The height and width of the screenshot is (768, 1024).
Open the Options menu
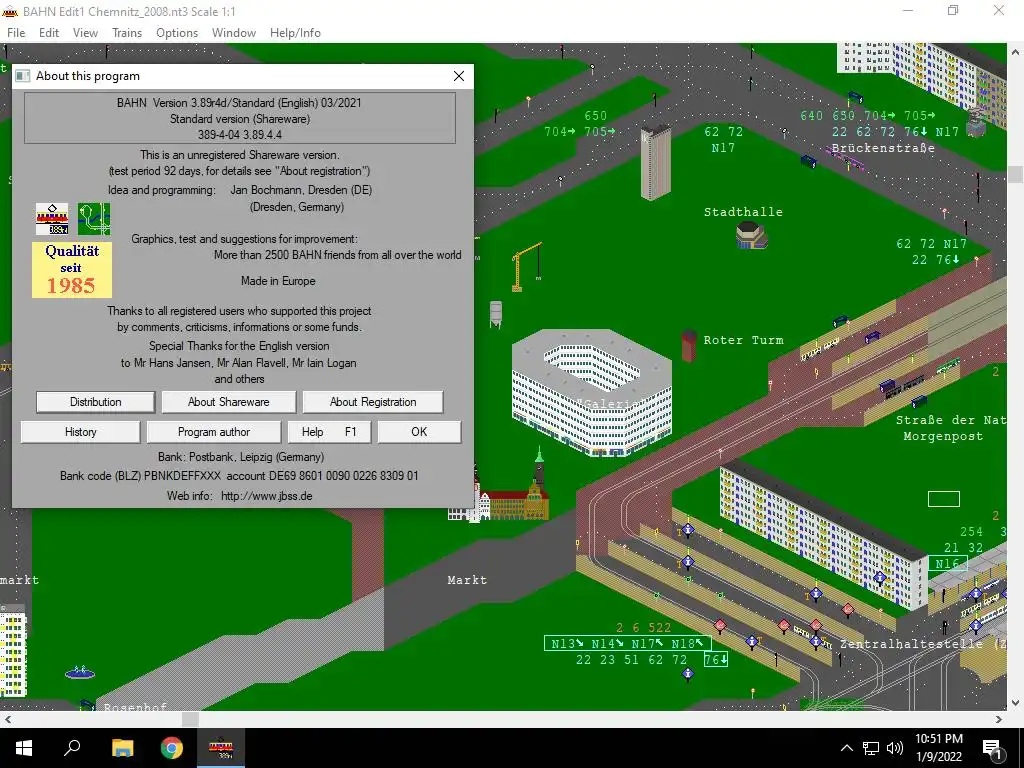point(177,33)
